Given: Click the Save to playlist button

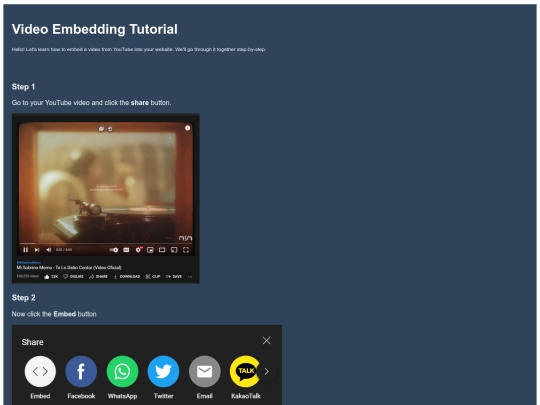Looking at the screenshot, I should 174,277.
